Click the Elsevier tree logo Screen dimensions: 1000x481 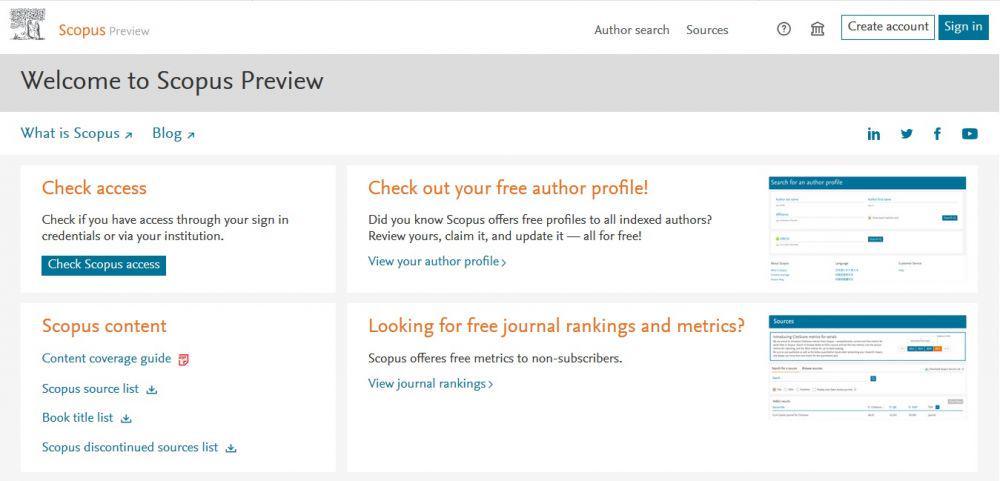[x=27, y=24]
